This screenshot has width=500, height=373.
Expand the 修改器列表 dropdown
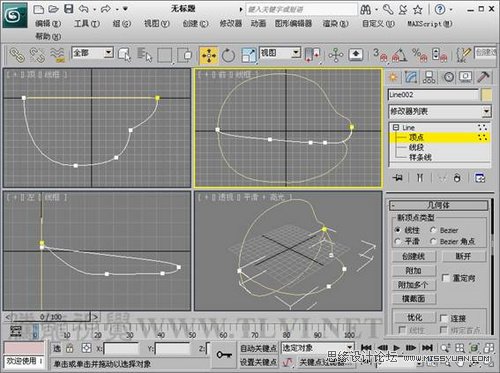click(486, 111)
